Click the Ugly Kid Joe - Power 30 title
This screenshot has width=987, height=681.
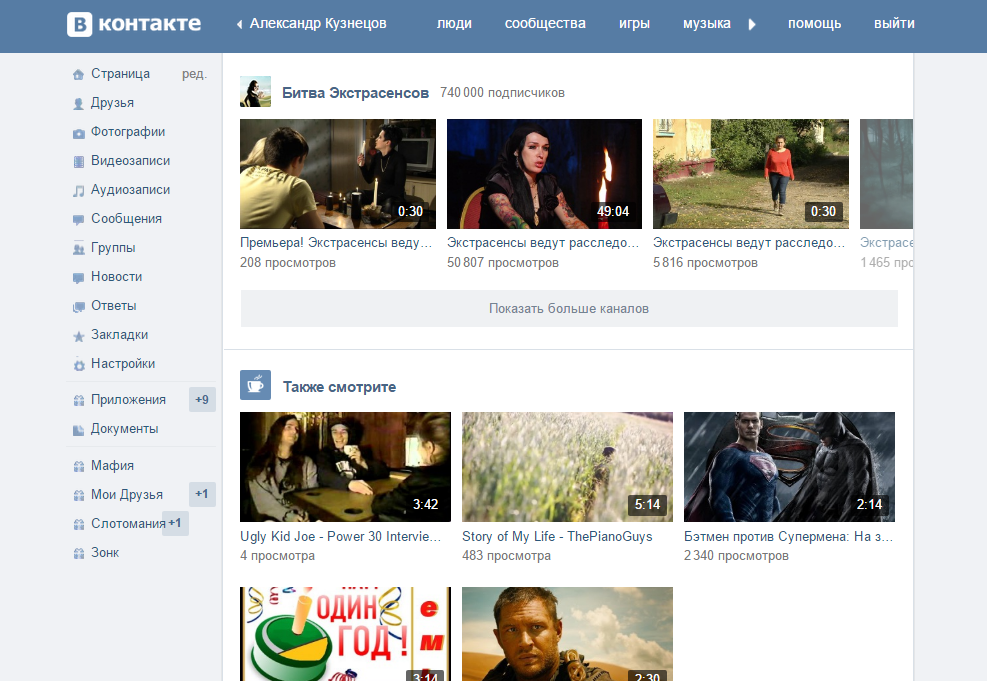[341, 536]
